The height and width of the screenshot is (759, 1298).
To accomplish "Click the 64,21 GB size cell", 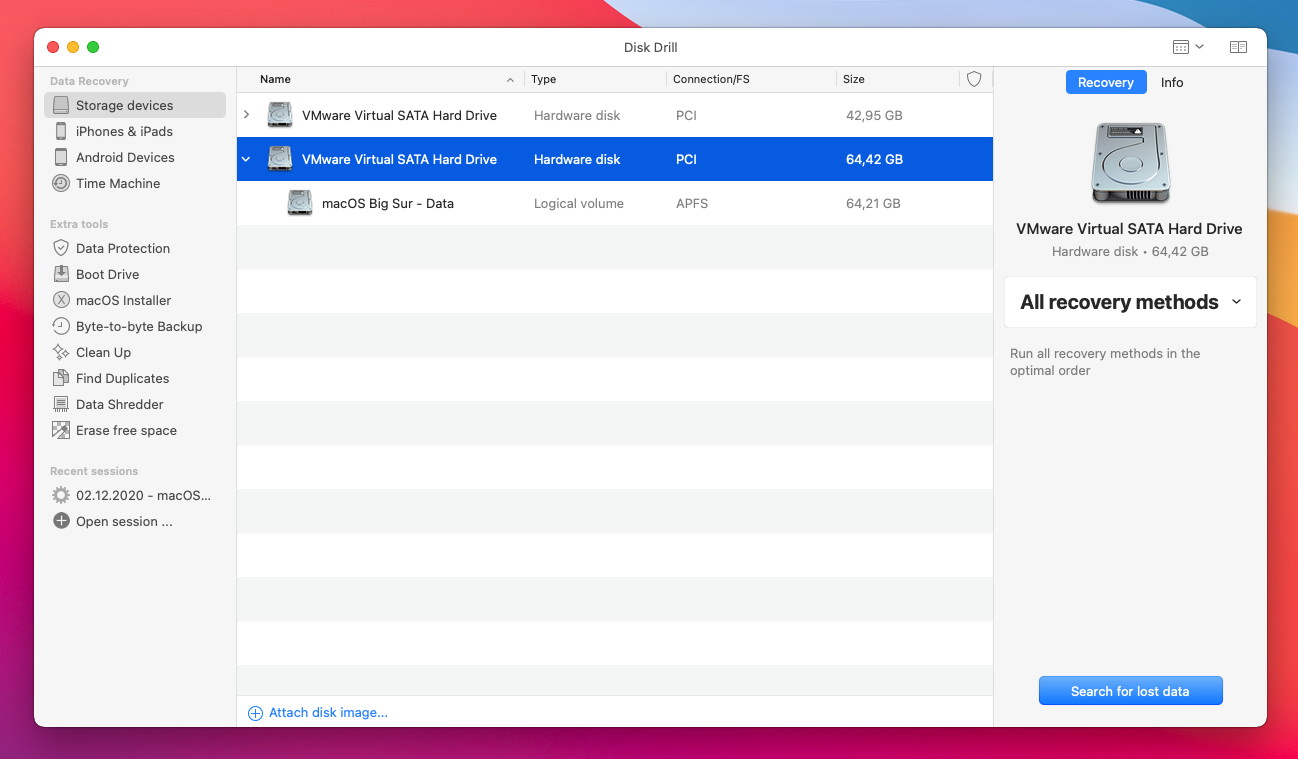I will pos(873,203).
